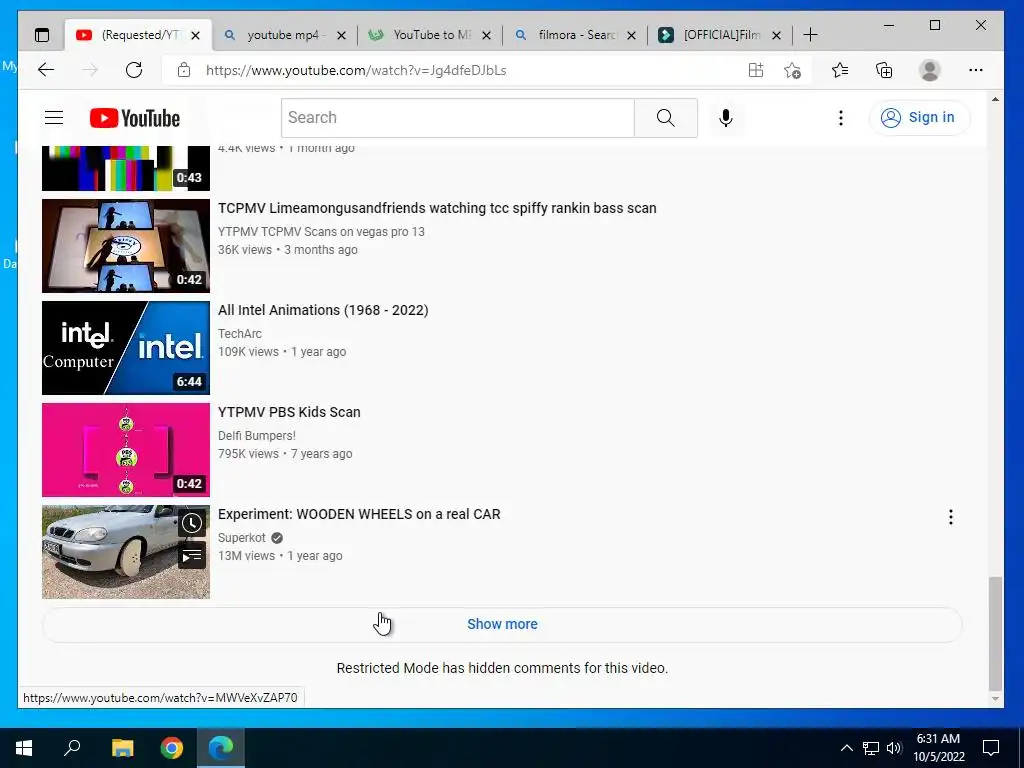Open network icon in system tray
This screenshot has width=1024, height=768.
click(871, 748)
